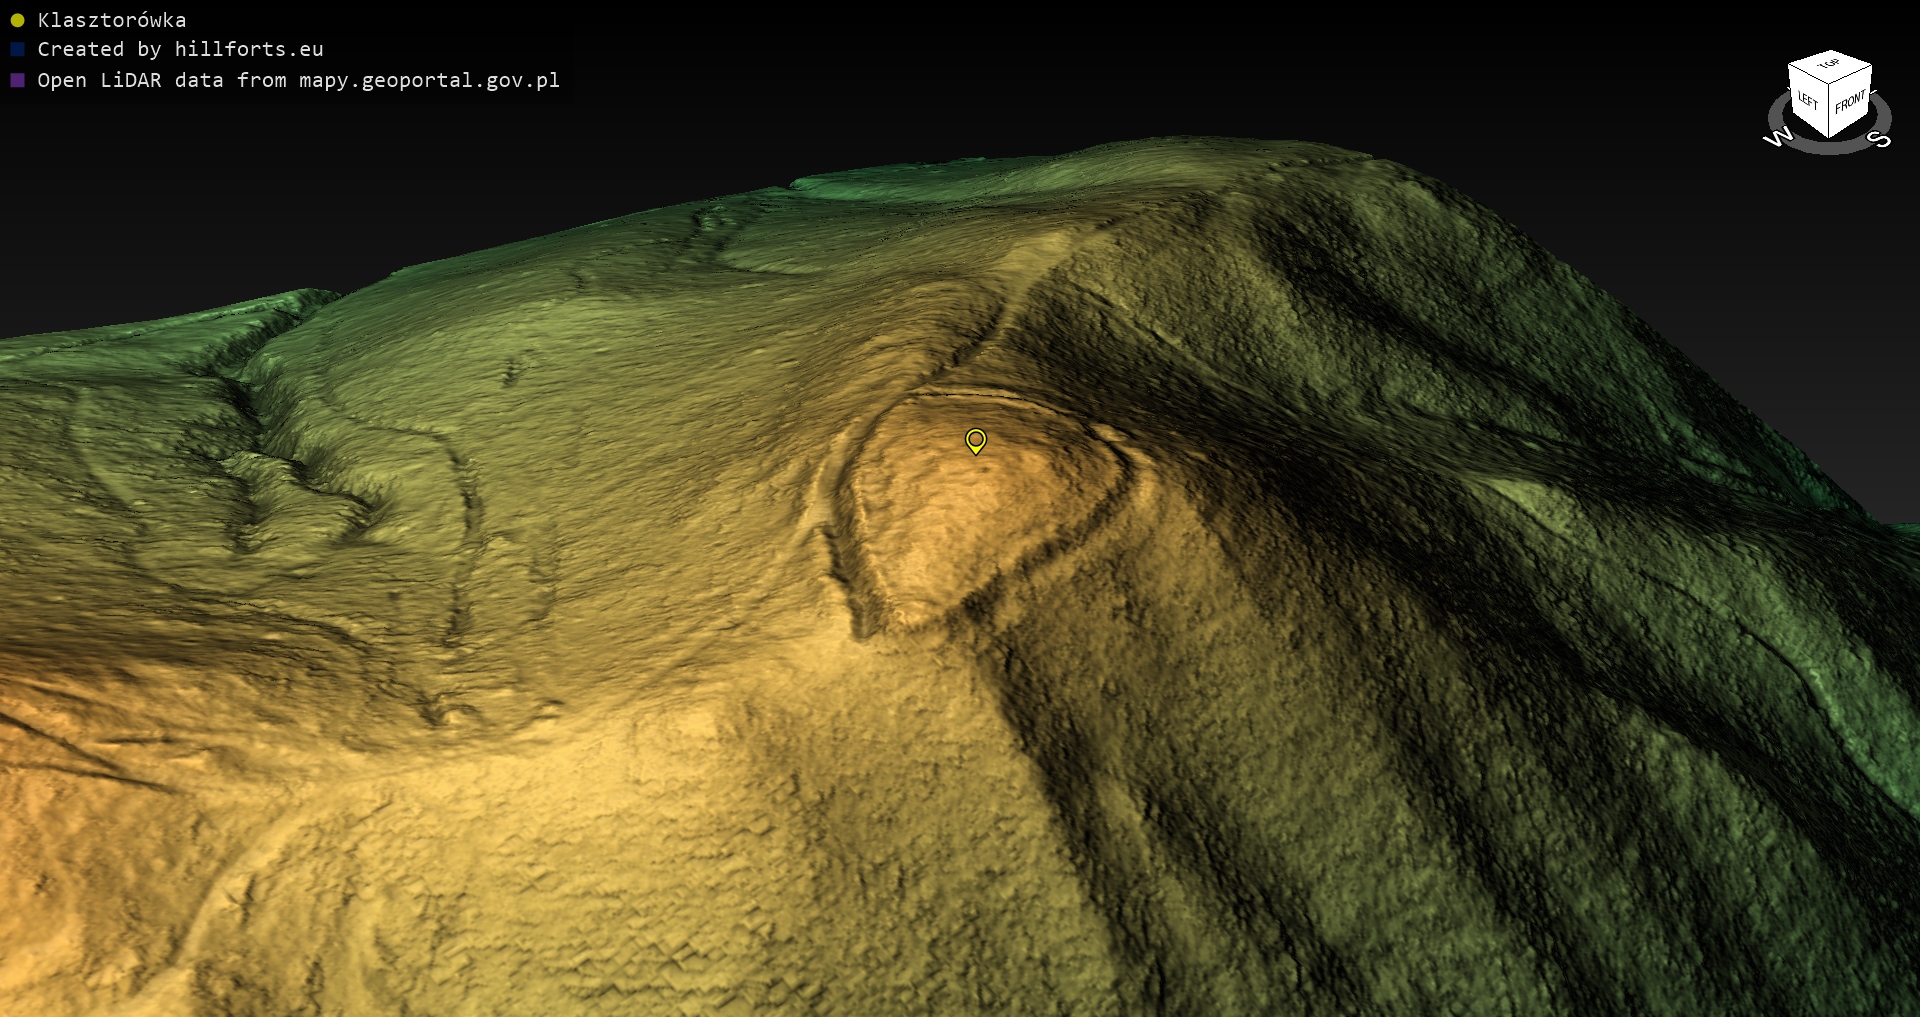The image size is (1920, 1017).
Task: Click the yellow circle legend marker for Klasztorówka
Action: click(x=17, y=20)
